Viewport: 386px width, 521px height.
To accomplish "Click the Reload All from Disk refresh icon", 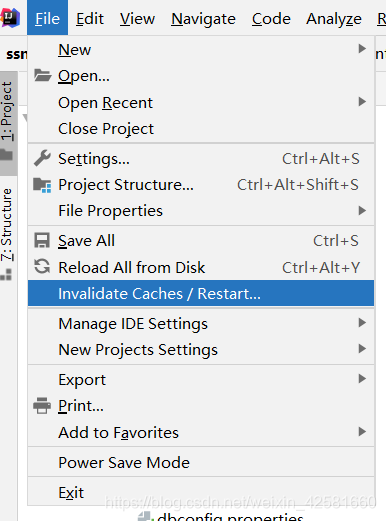I will click(42, 267).
